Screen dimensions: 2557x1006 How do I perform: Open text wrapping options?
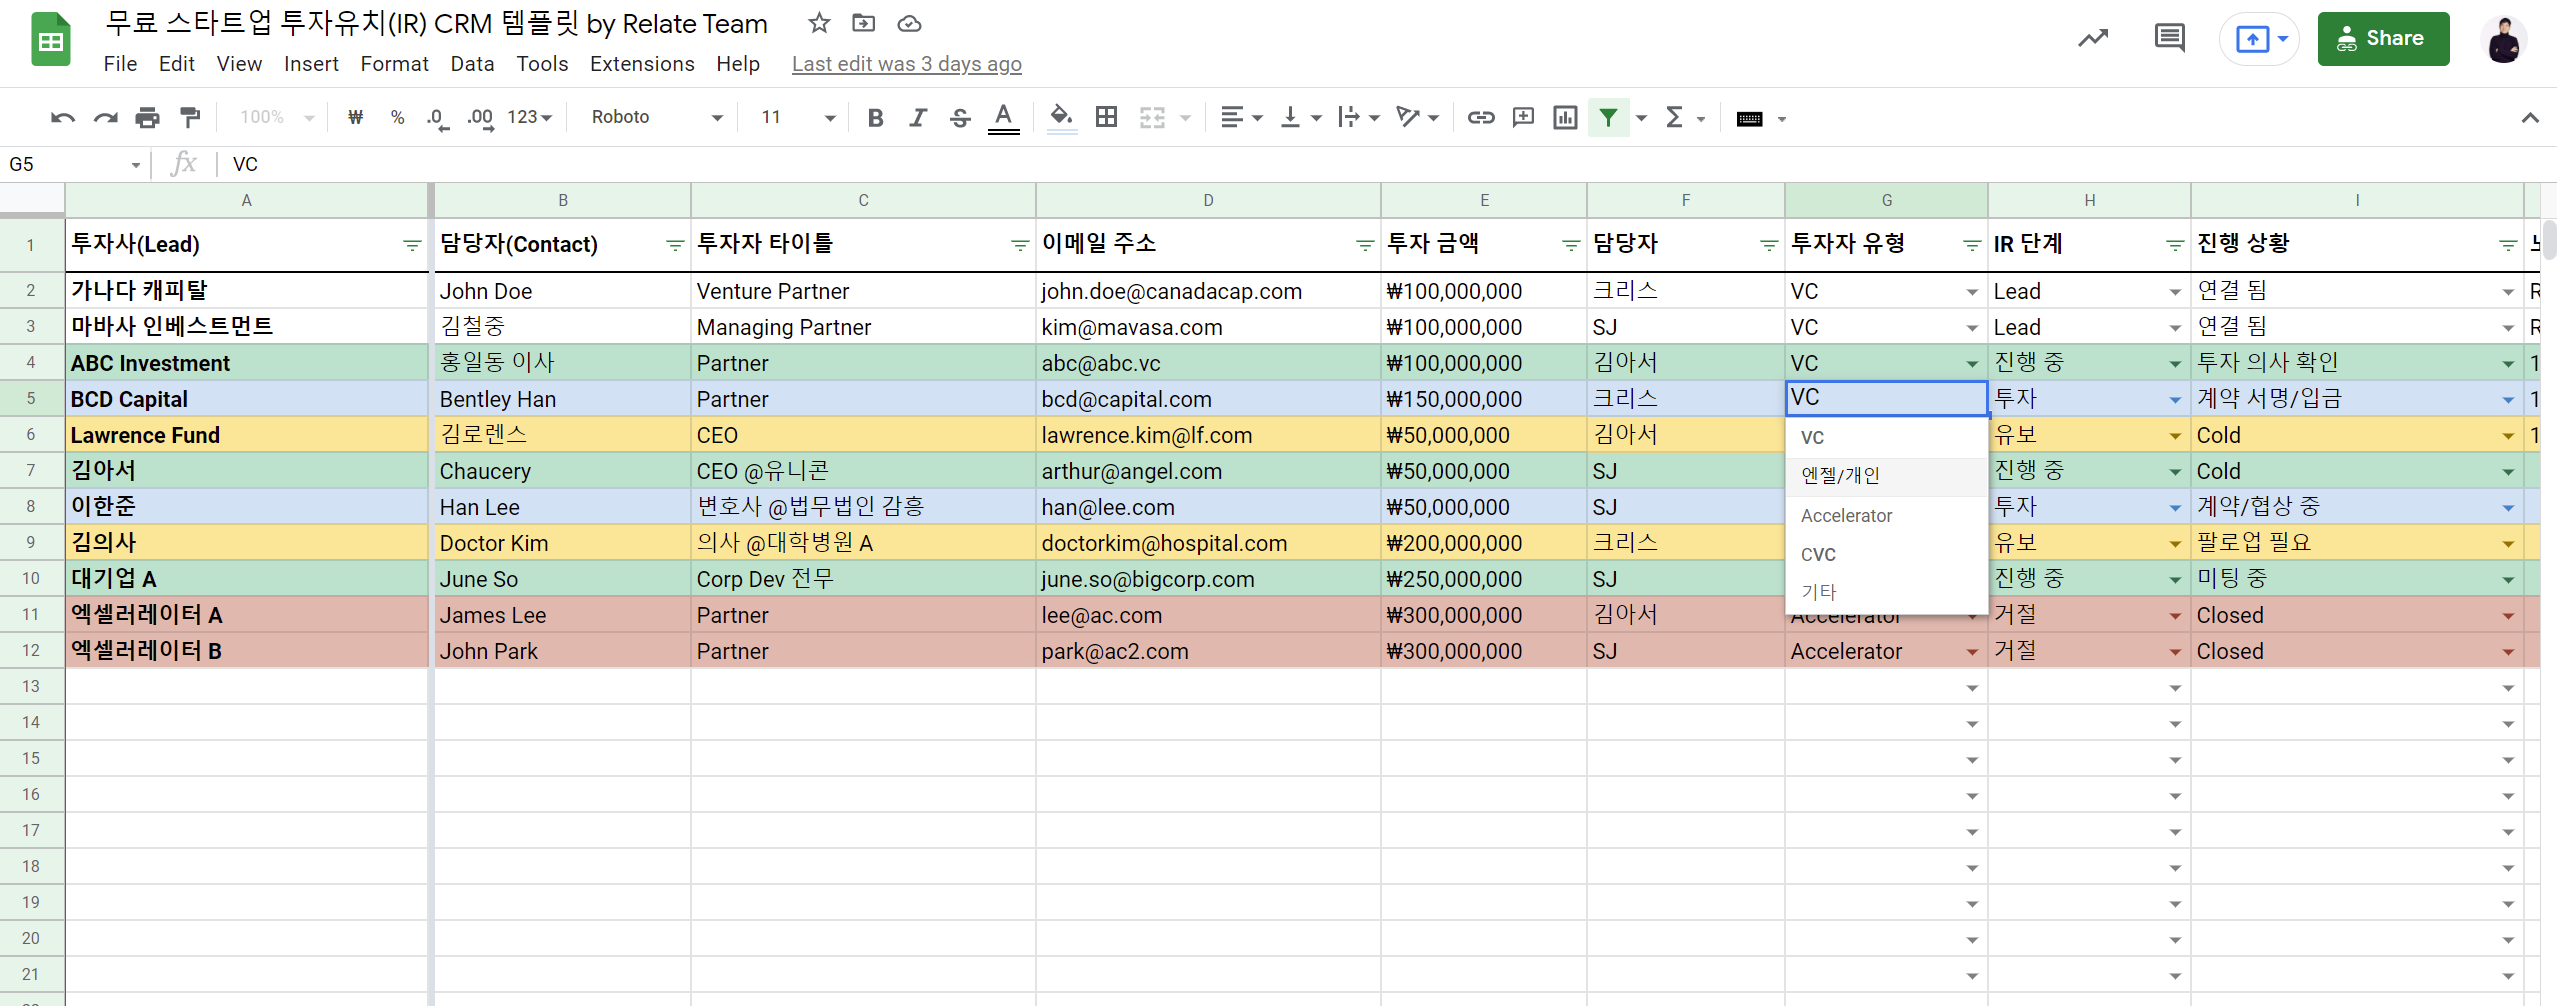[x=1358, y=118]
